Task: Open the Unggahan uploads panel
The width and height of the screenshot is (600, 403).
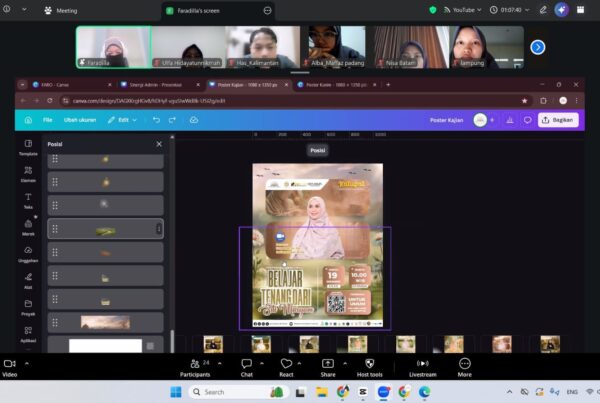Action: point(28,252)
